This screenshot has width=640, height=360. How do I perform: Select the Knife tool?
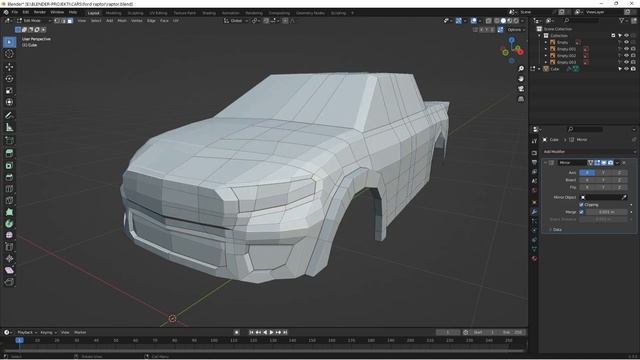coord(9,200)
